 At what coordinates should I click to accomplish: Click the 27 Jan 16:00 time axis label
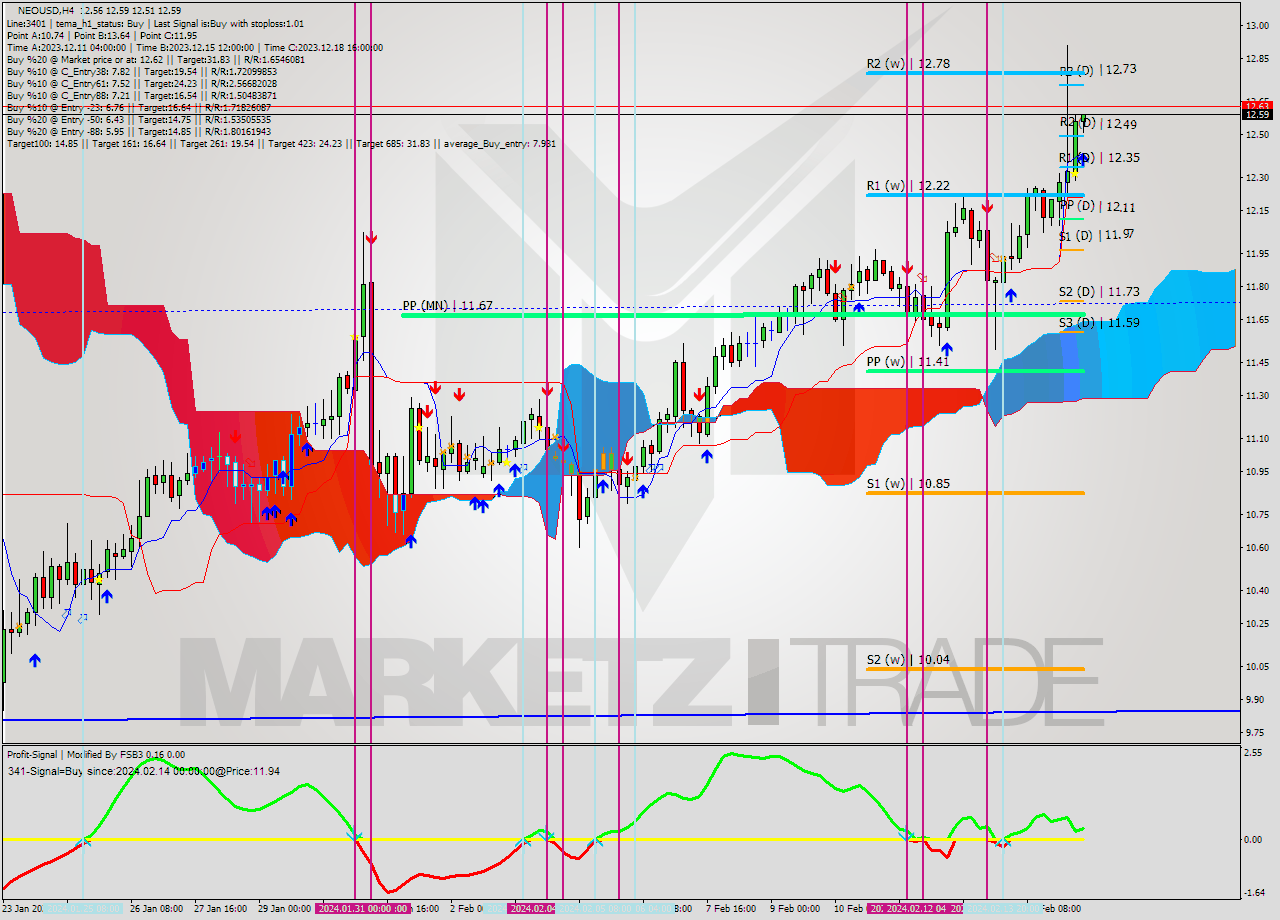[222, 909]
